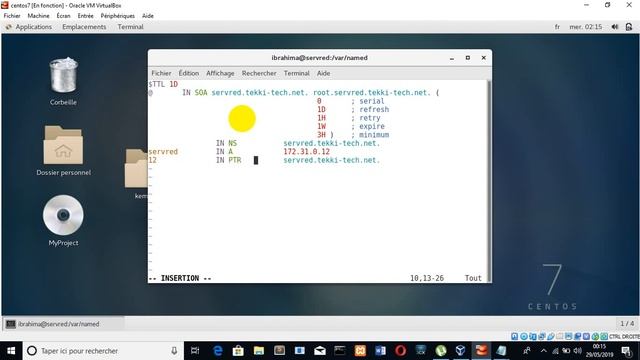Open VirtualBox Écran menu

(x=63, y=16)
